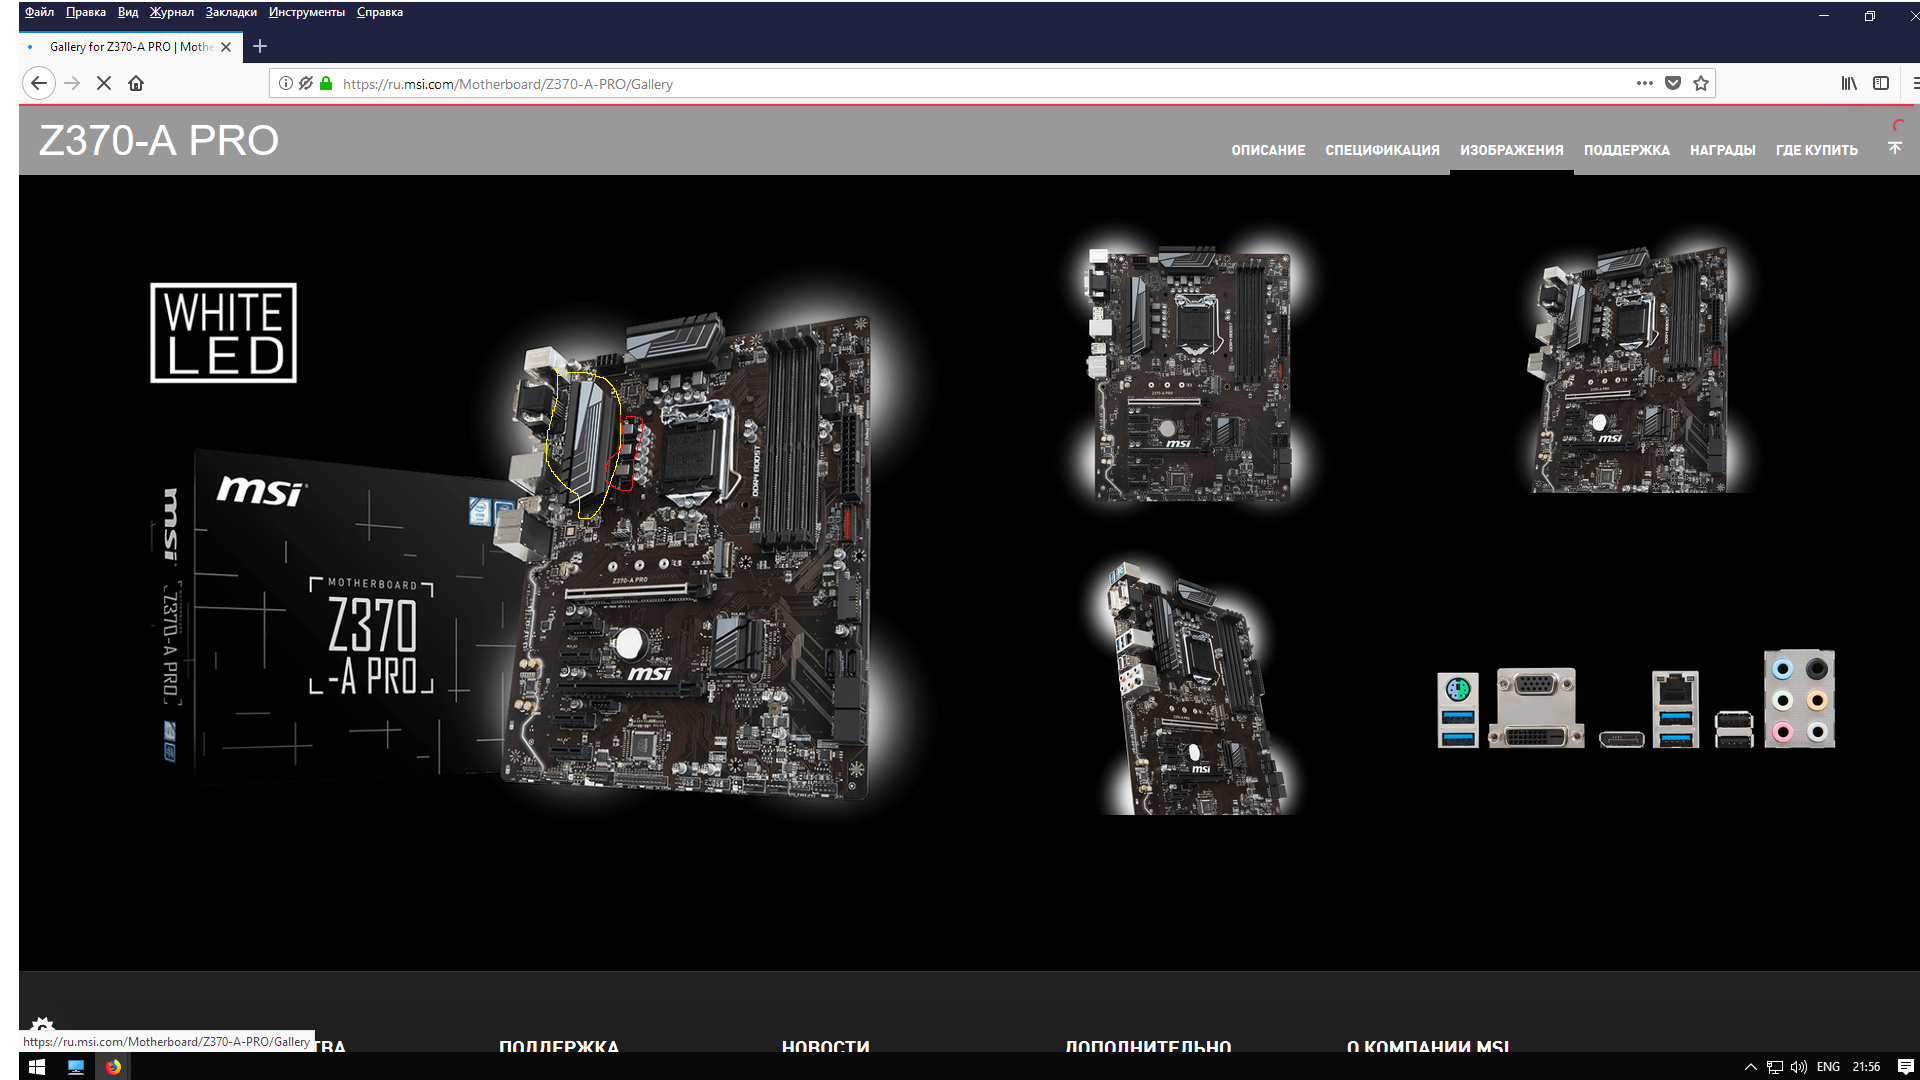This screenshot has width=1920, height=1080.
Task: Click the address bar URL field
Action: pyautogui.click(x=900, y=84)
